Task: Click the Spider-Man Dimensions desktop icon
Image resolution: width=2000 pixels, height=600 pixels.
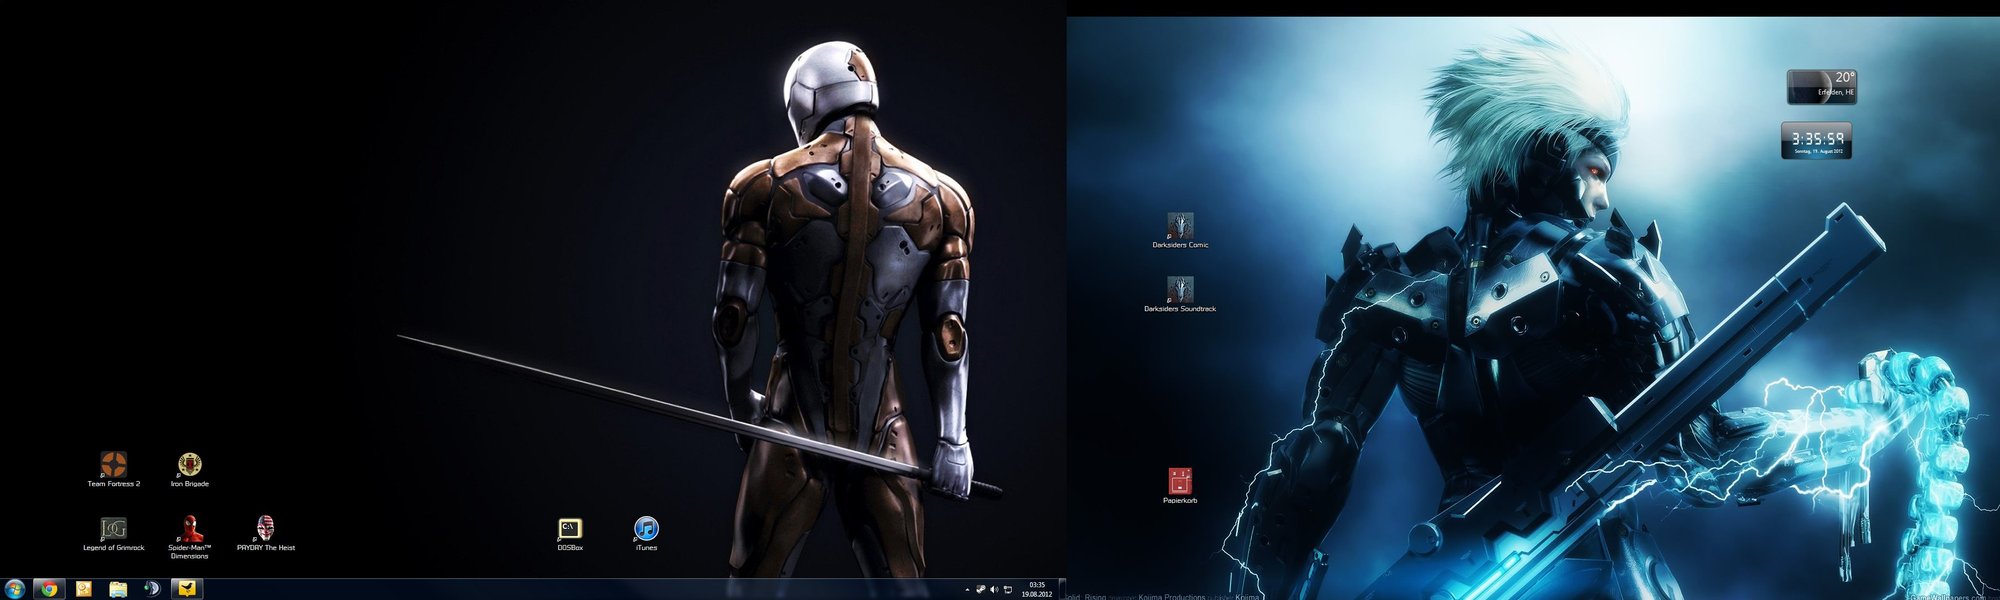Action: pos(189,529)
